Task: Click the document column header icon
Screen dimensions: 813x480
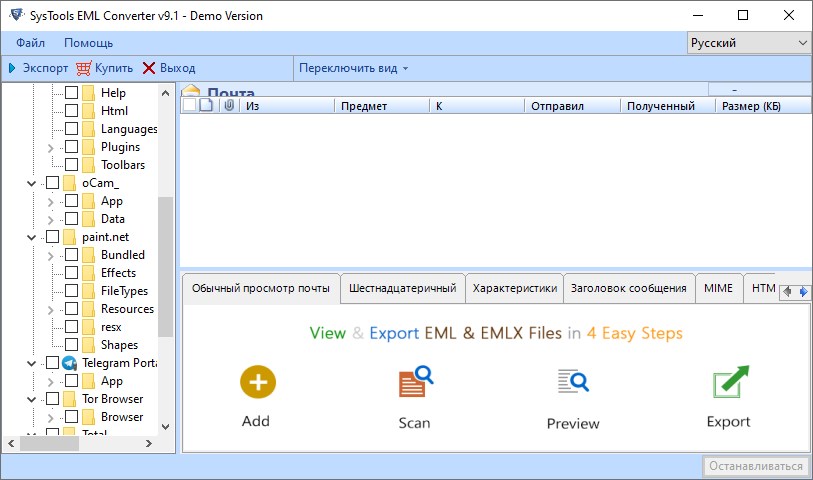Action: pyautogui.click(x=206, y=105)
